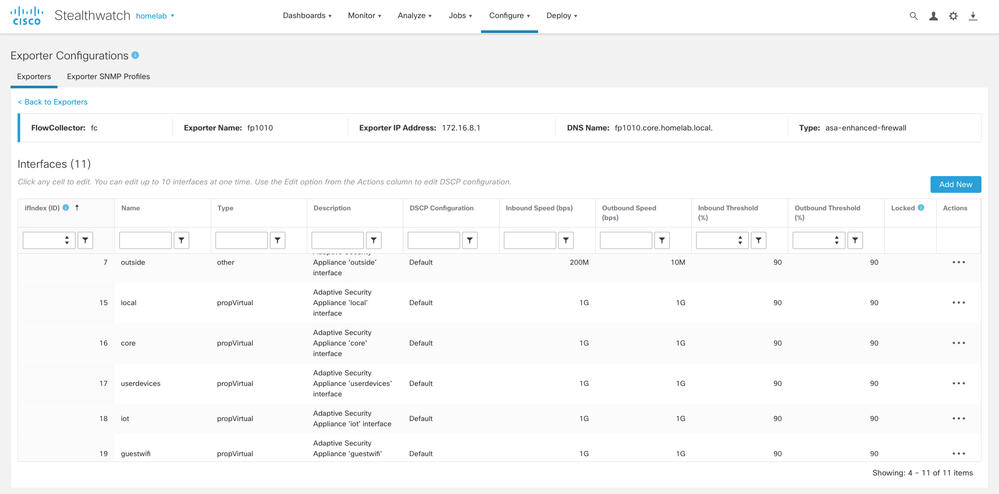This screenshot has width=999, height=494.
Task: Click the Name filter text field
Action: point(145,240)
